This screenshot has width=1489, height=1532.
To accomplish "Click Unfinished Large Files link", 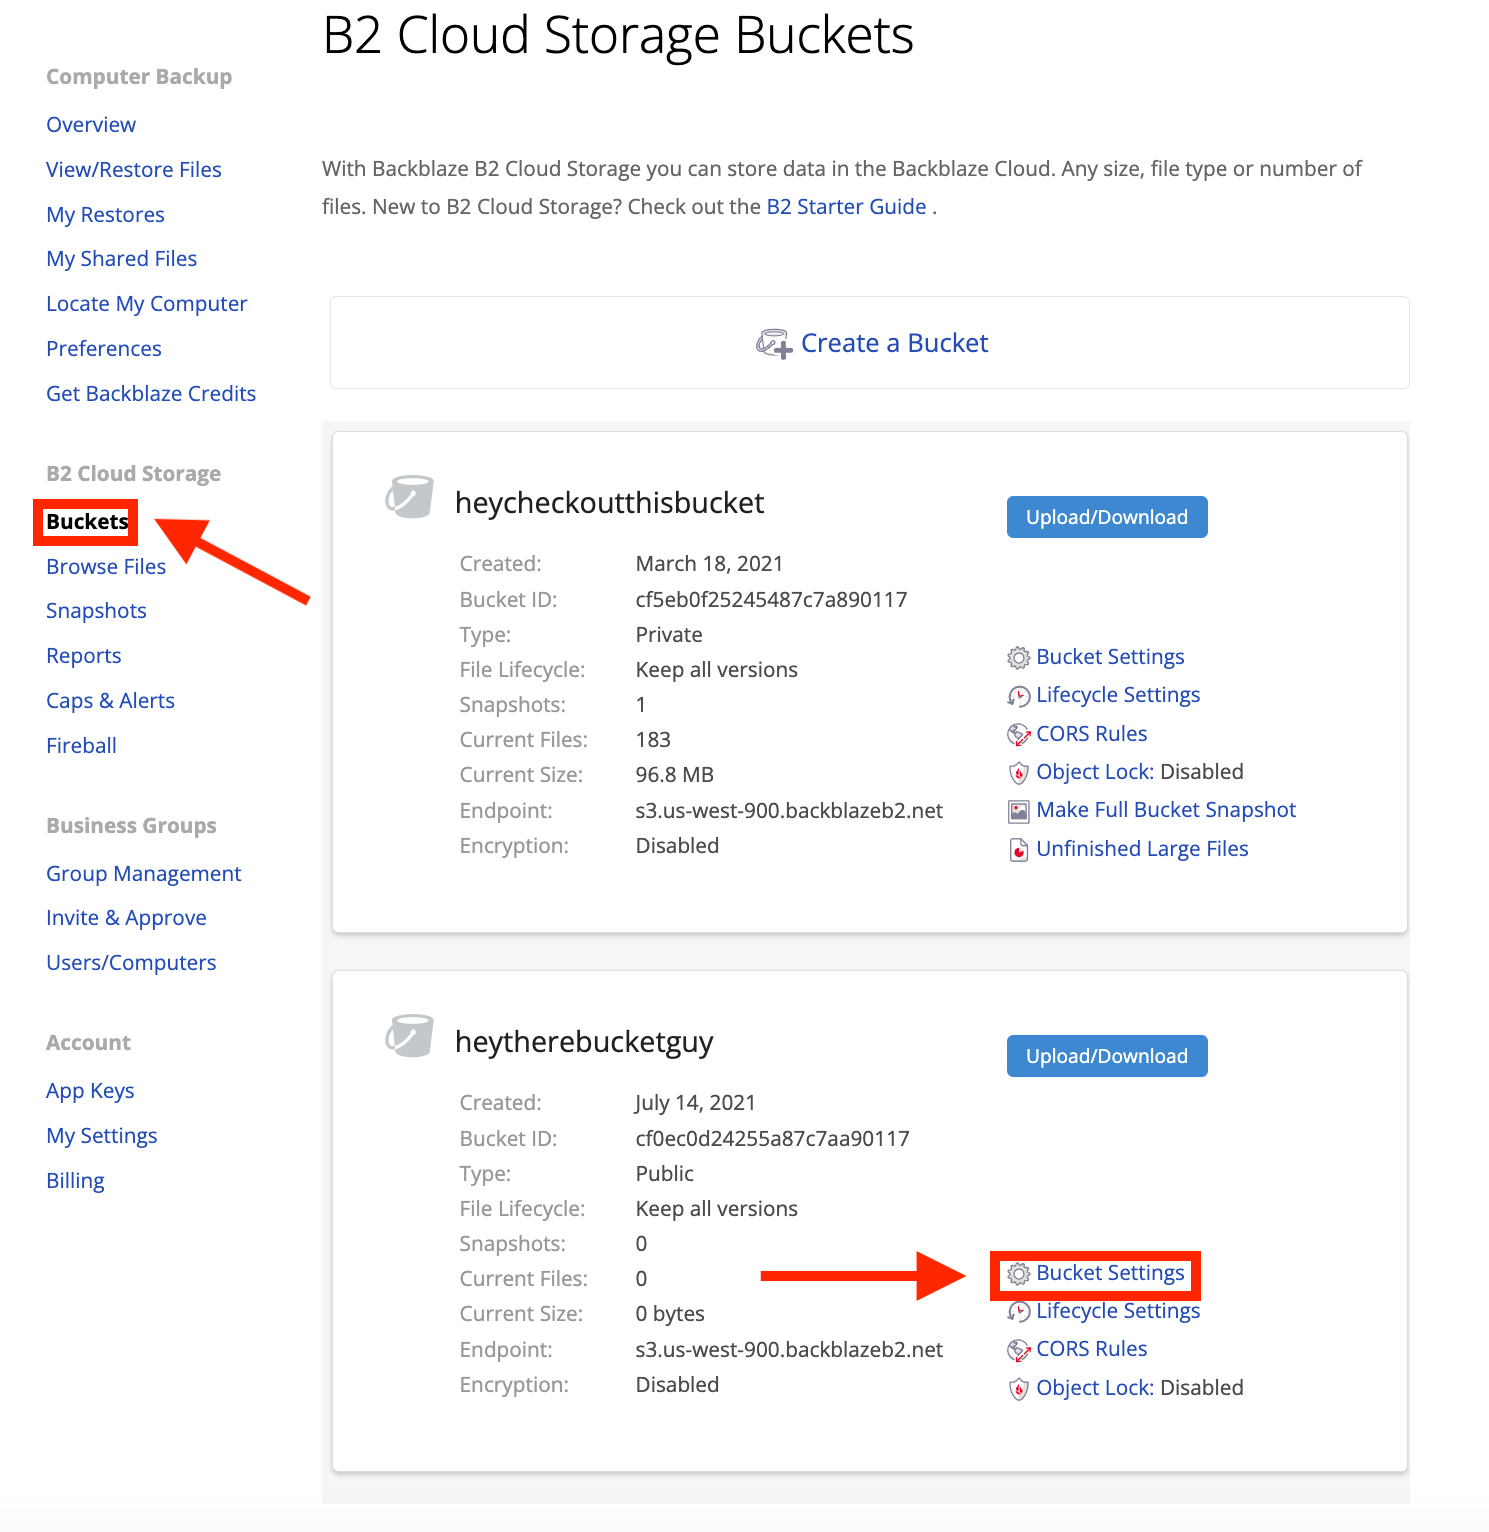I will [x=1142, y=849].
